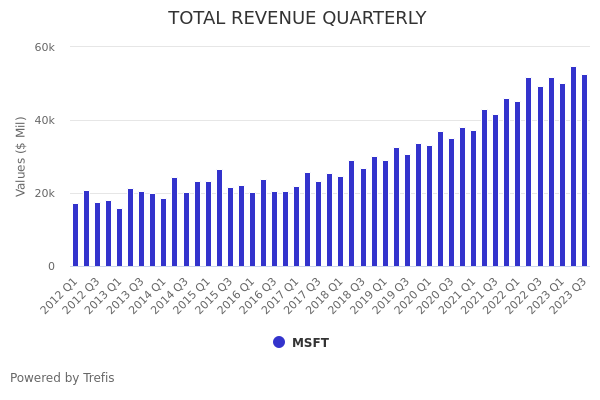The image size is (600, 400).
Task: Toggle the MSFT series legend label
Action: coord(310,343)
